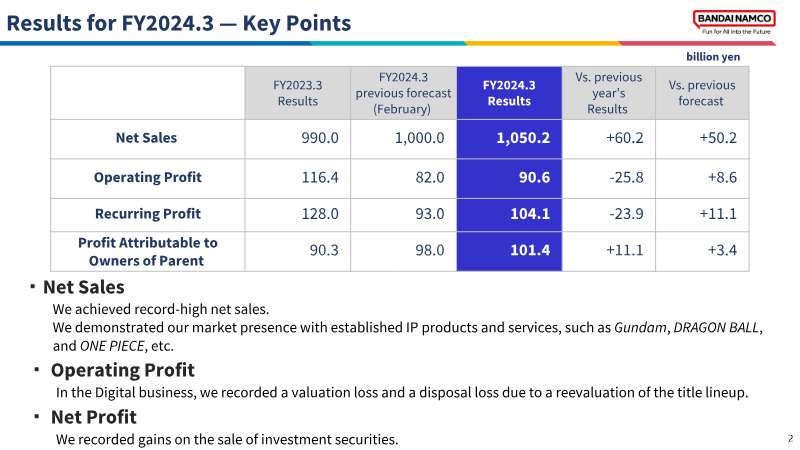Click the +3.4 value in last row
This screenshot has width=800, height=450.
[720, 250]
